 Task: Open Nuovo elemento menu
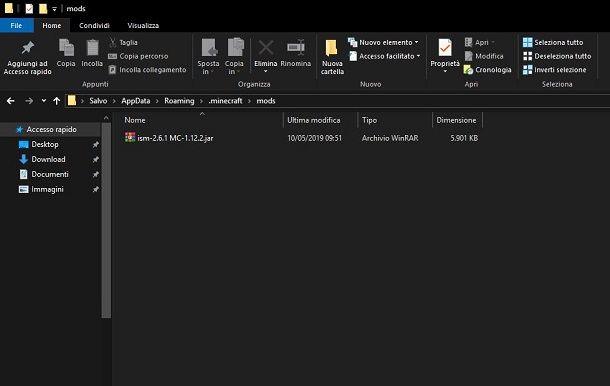[384, 42]
